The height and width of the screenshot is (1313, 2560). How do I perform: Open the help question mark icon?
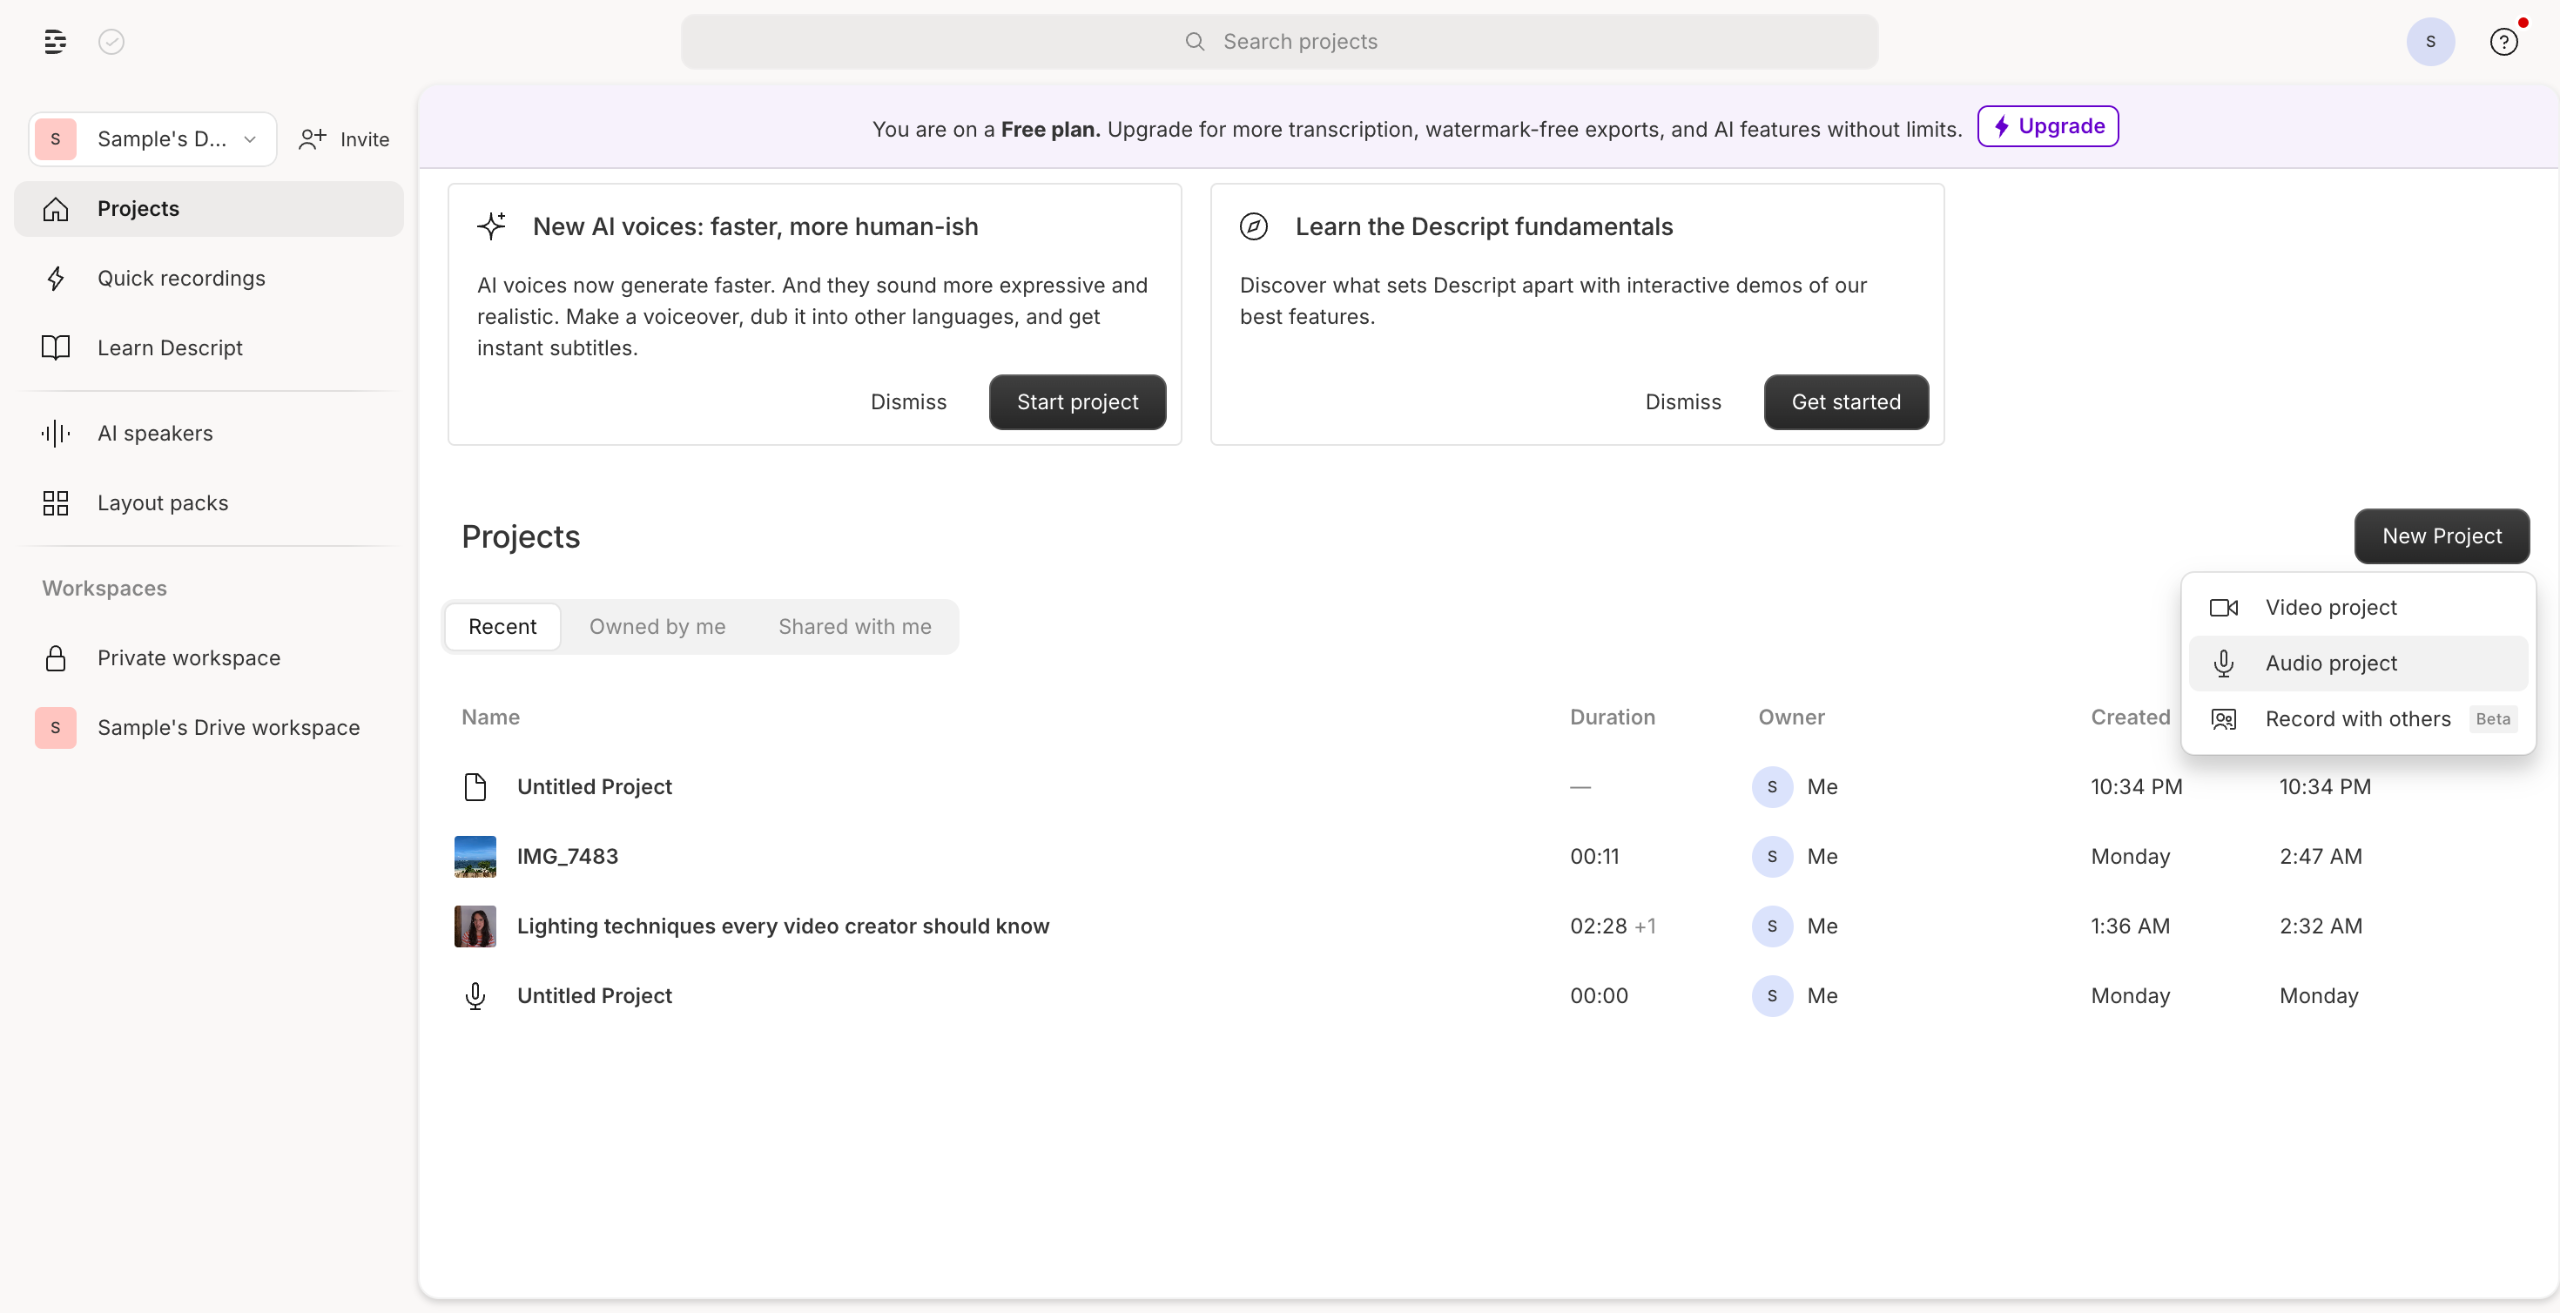click(2503, 41)
